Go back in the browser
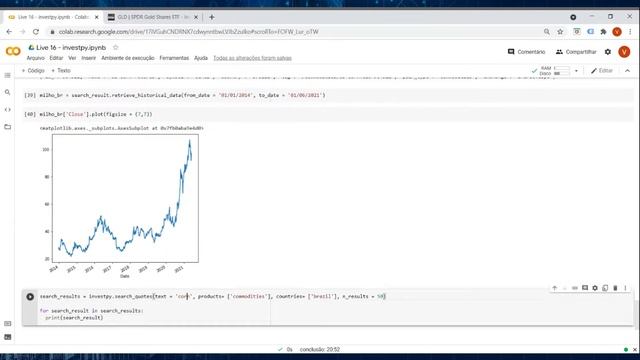 9,32
